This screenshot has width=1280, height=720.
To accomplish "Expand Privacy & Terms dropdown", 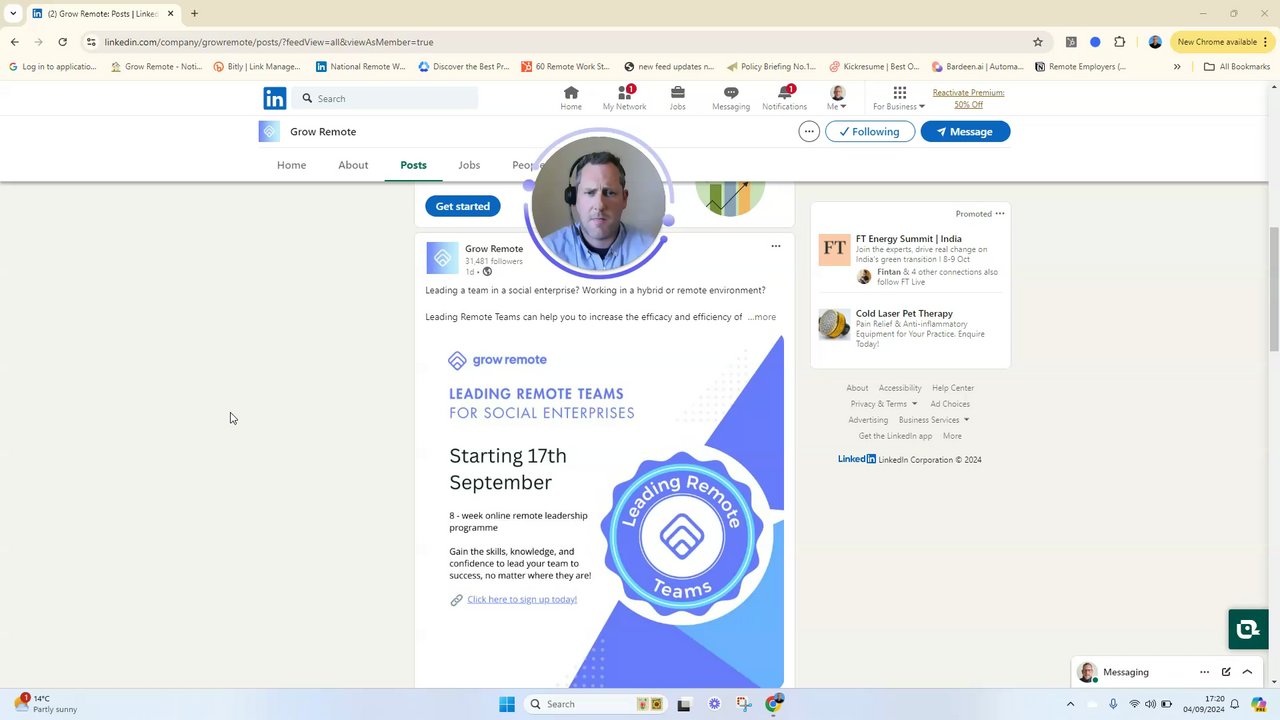I will tap(884, 404).
